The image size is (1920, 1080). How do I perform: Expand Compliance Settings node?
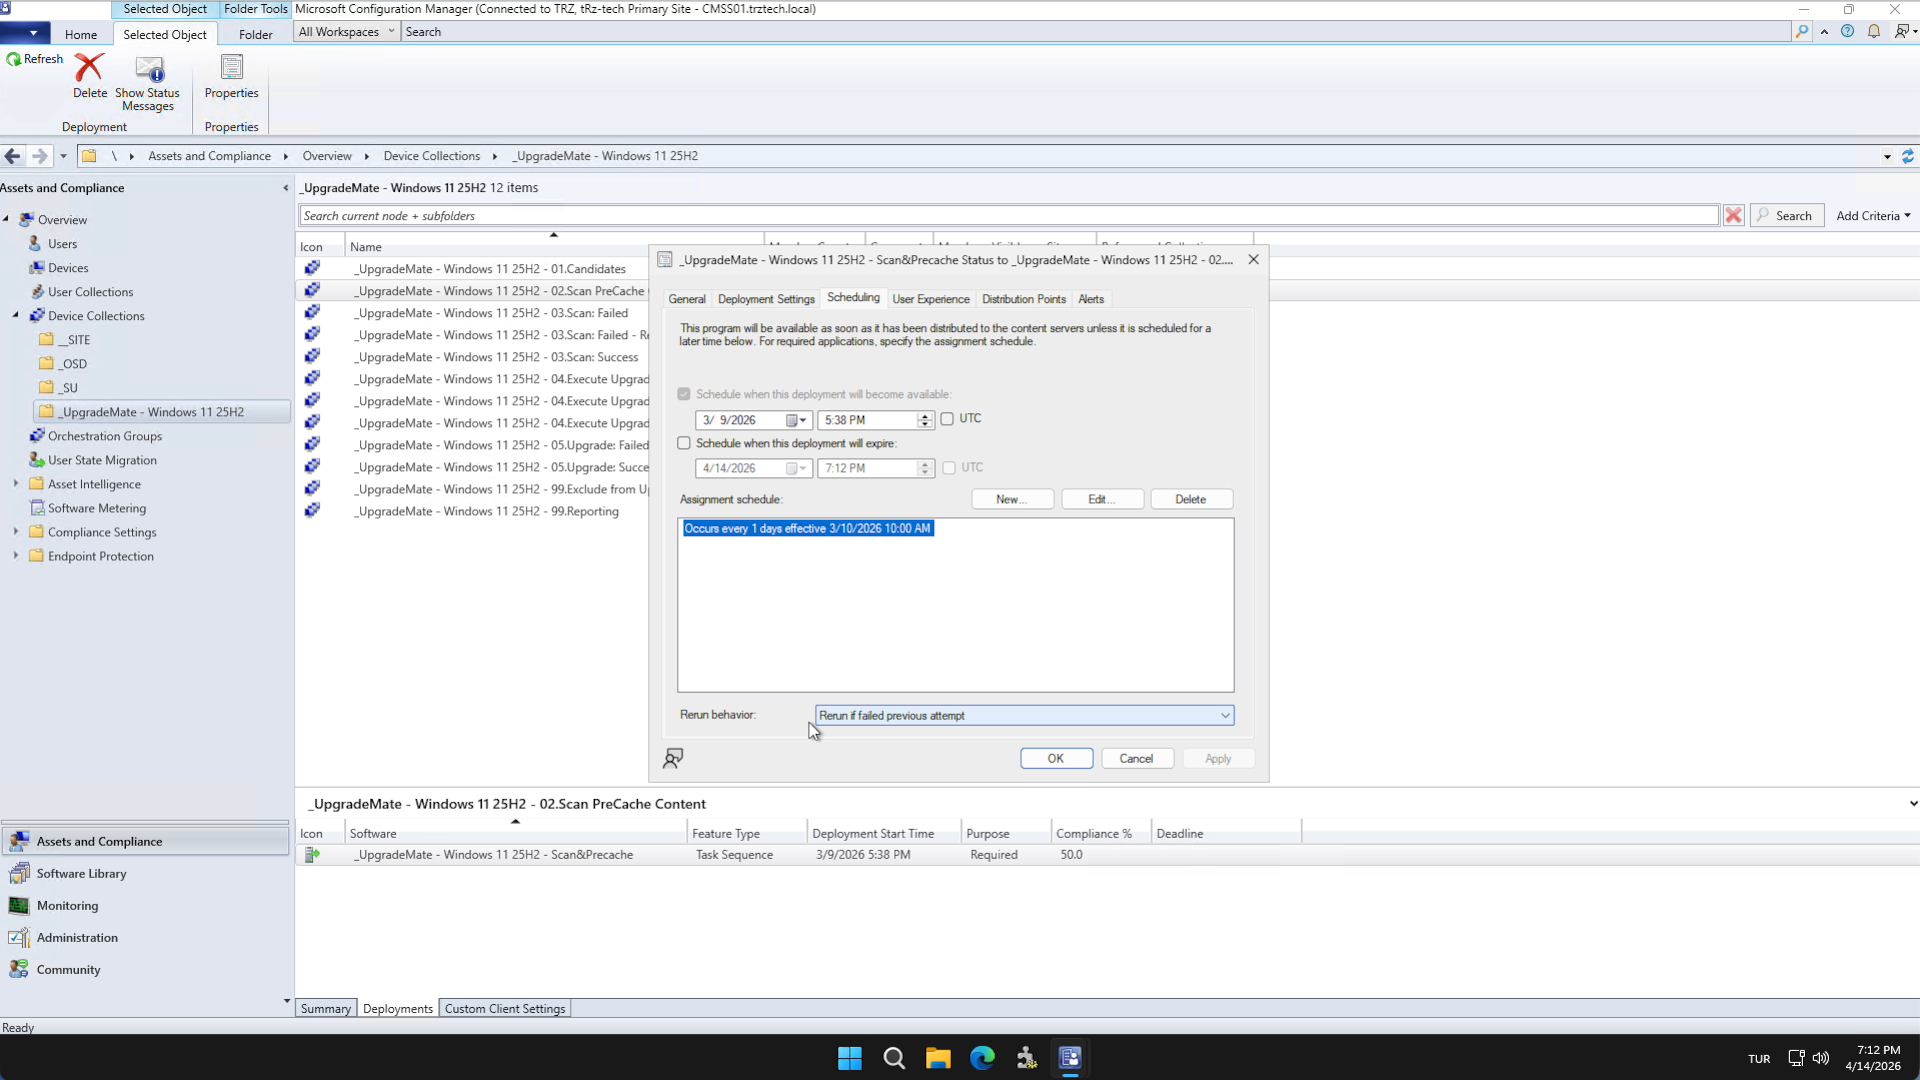(16, 531)
